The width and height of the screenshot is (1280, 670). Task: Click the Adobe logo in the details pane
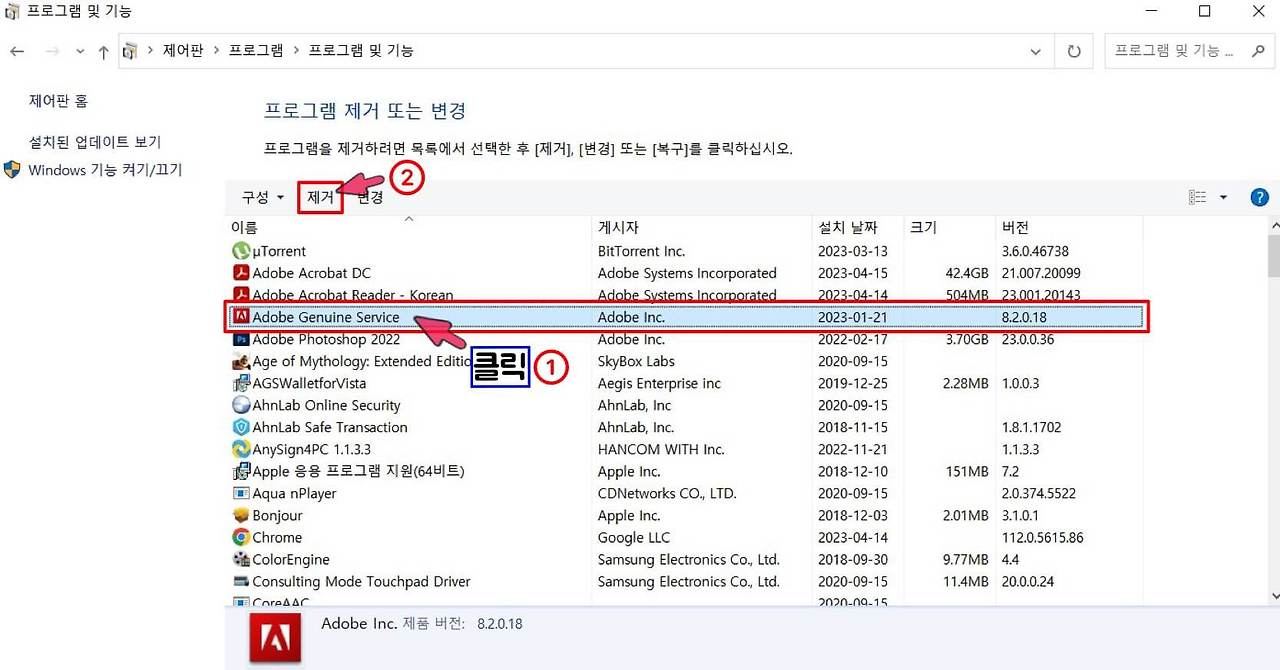(x=274, y=637)
